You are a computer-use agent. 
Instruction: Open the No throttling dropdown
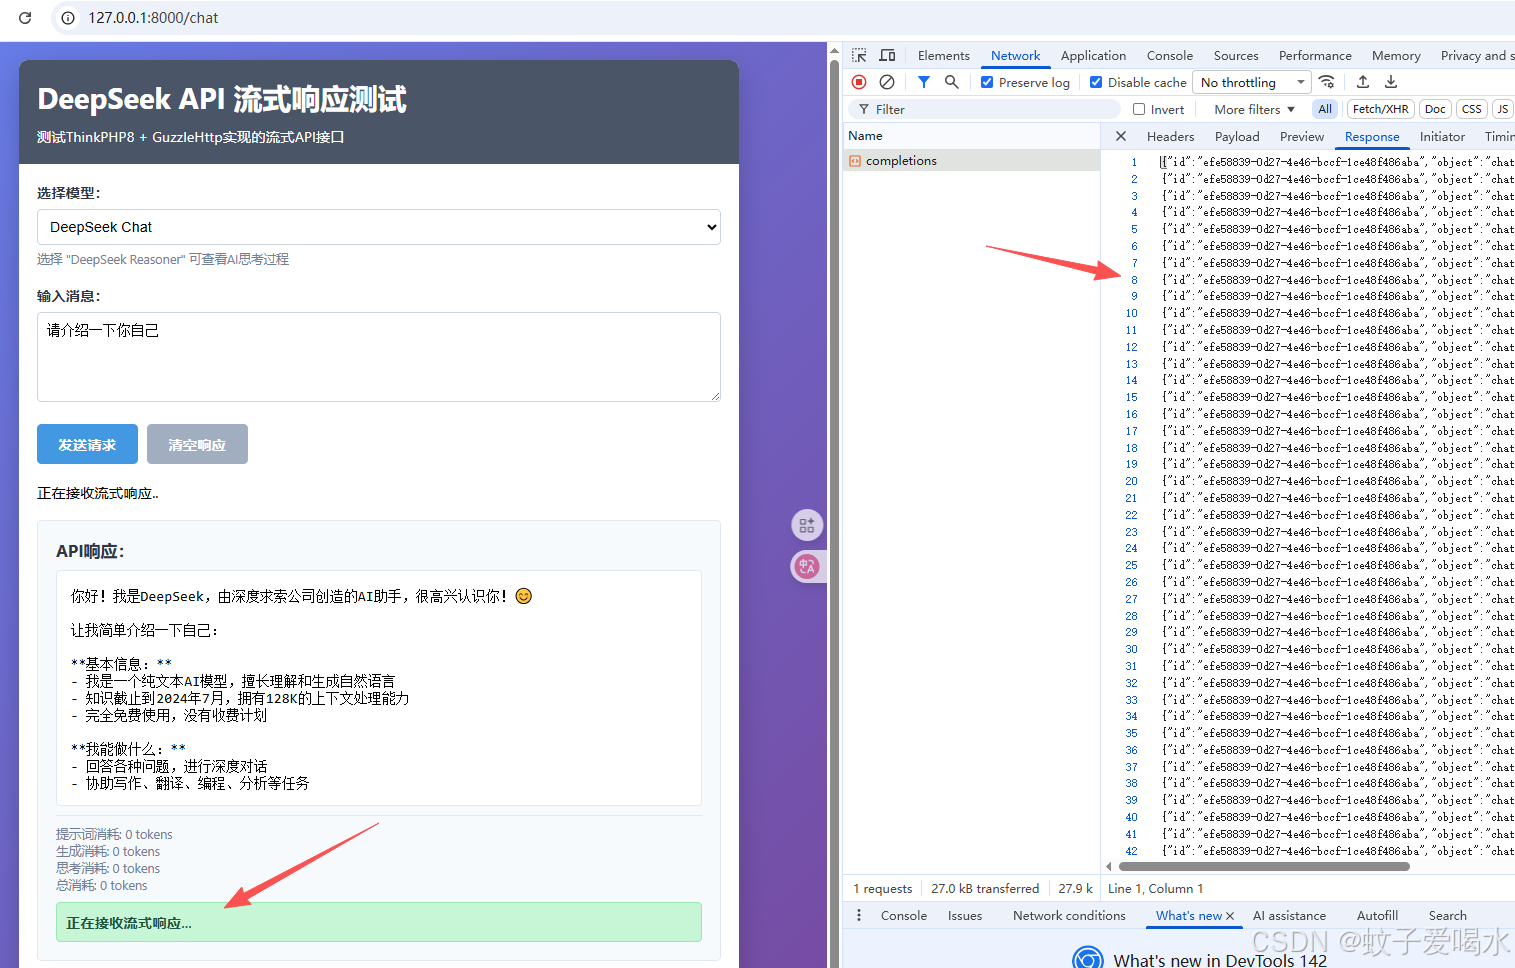(1252, 82)
